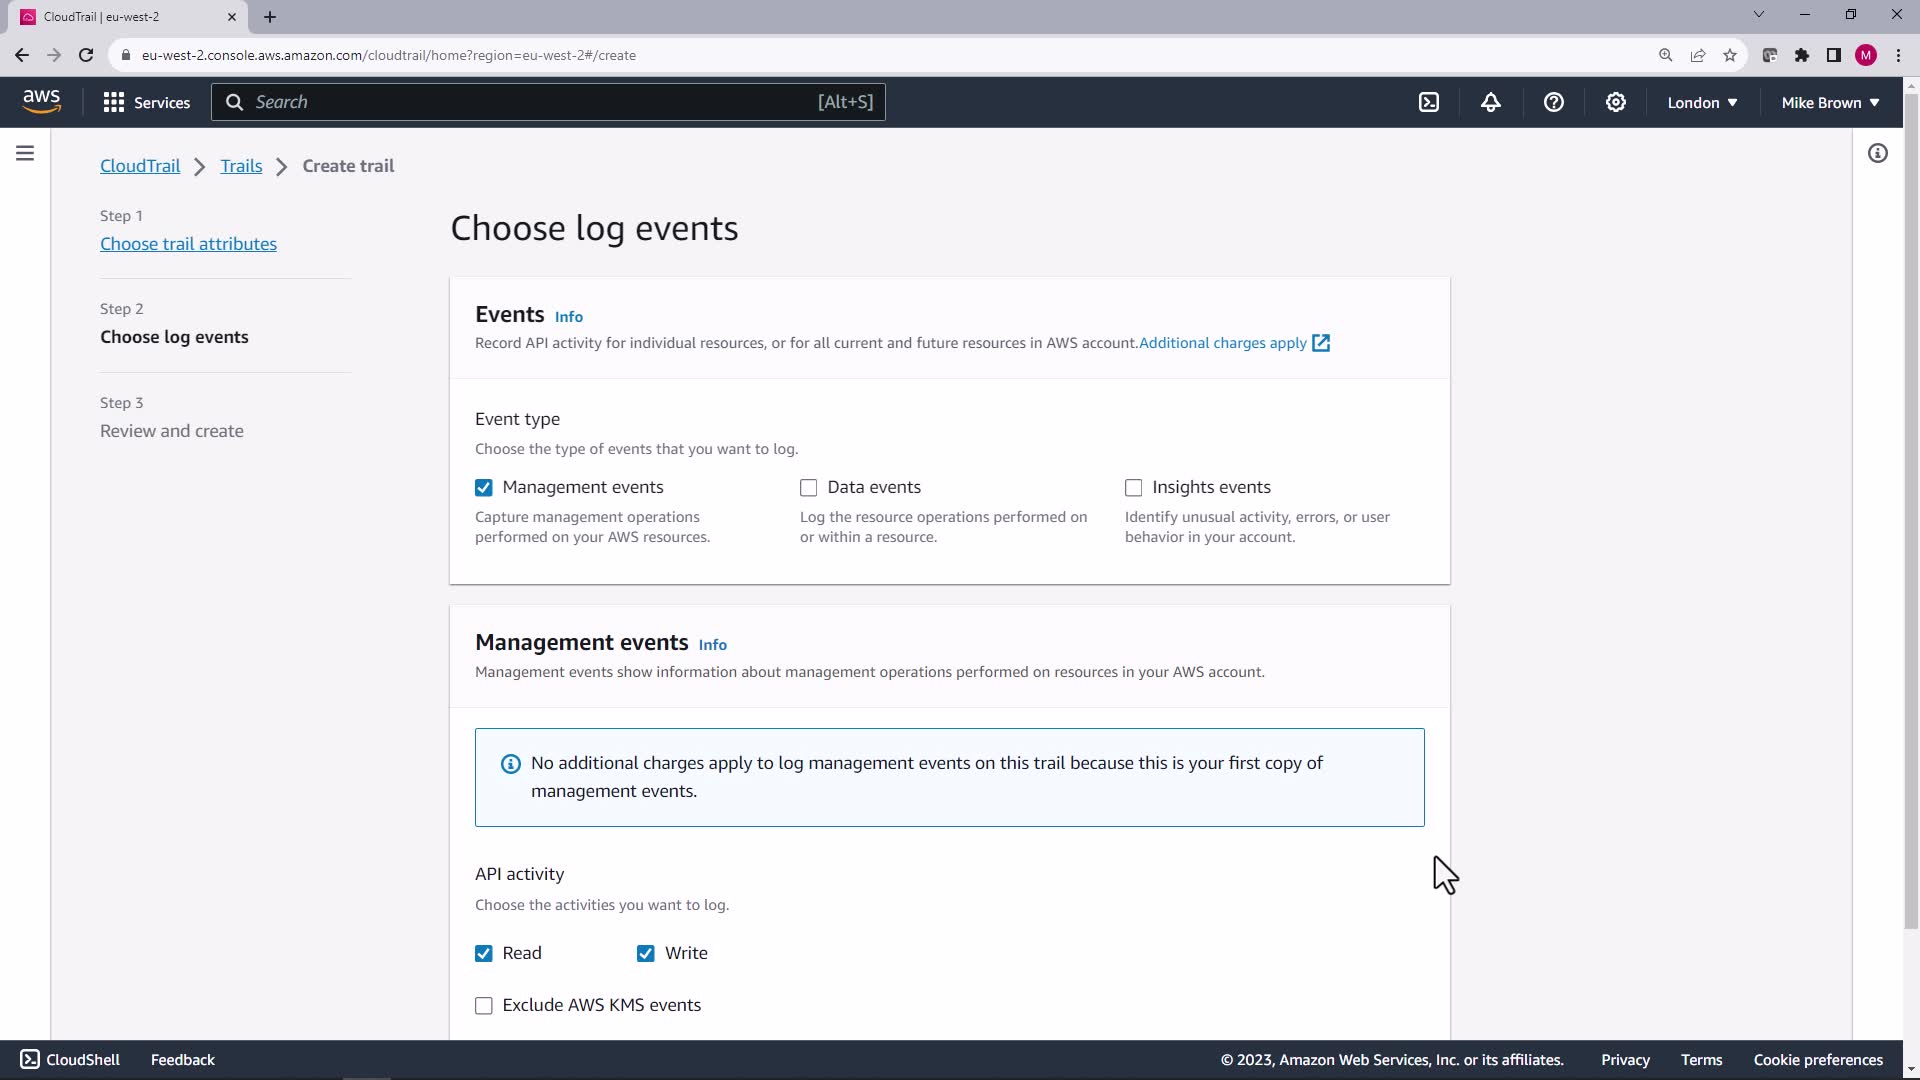
Task: Click the Services grid icon
Action: (114, 102)
